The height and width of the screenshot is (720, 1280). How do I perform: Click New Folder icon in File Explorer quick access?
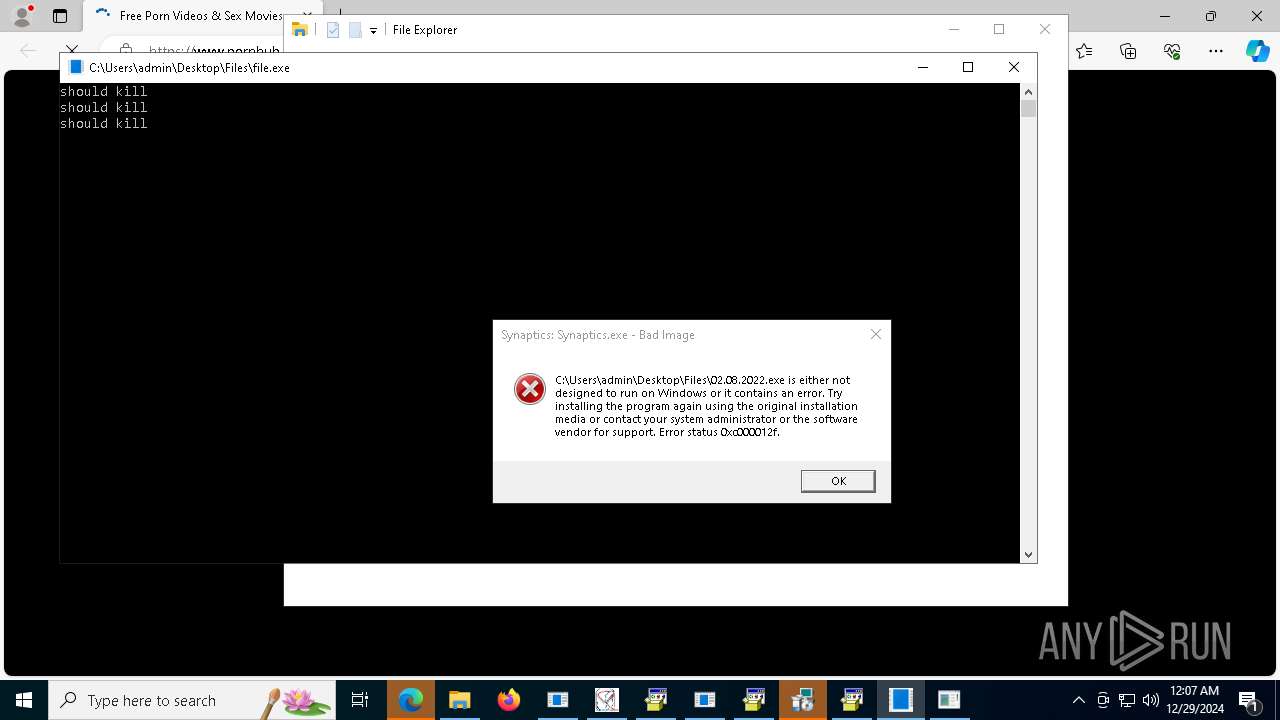coord(355,30)
